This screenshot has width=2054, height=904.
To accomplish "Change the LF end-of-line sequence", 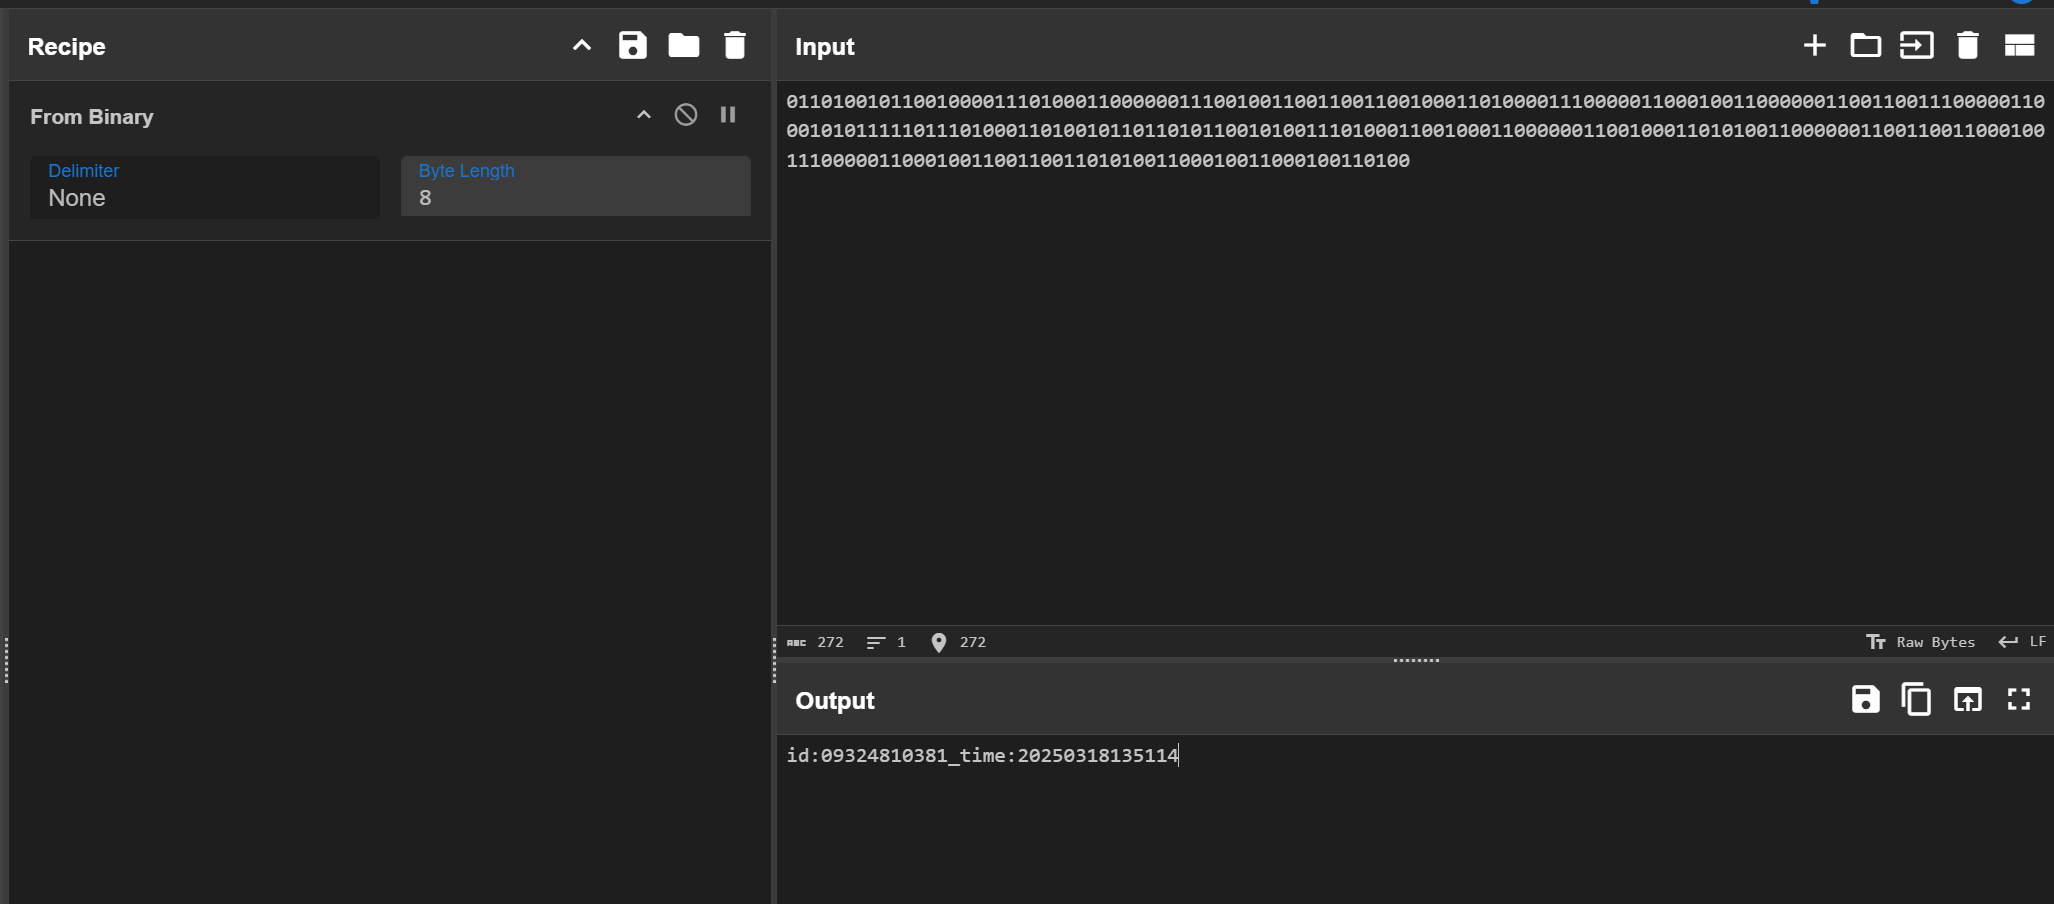I will click(x=2022, y=642).
